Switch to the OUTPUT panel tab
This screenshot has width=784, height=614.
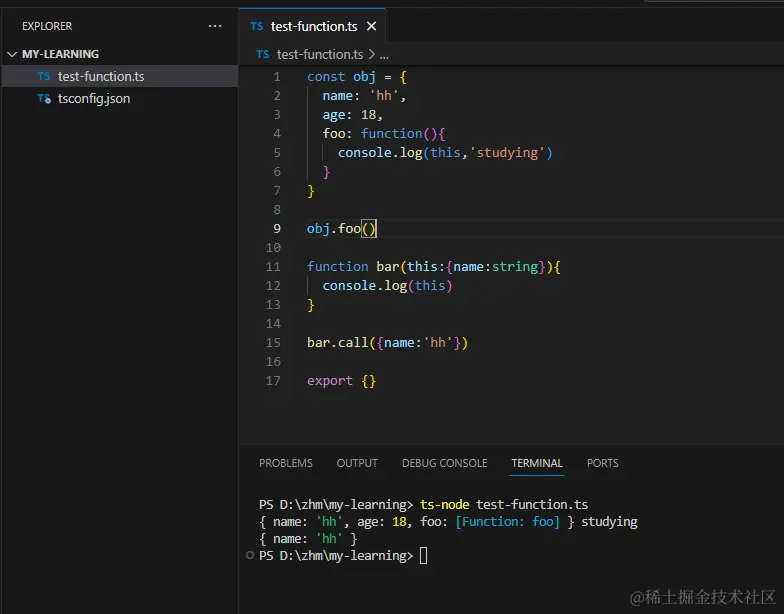coord(357,463)
